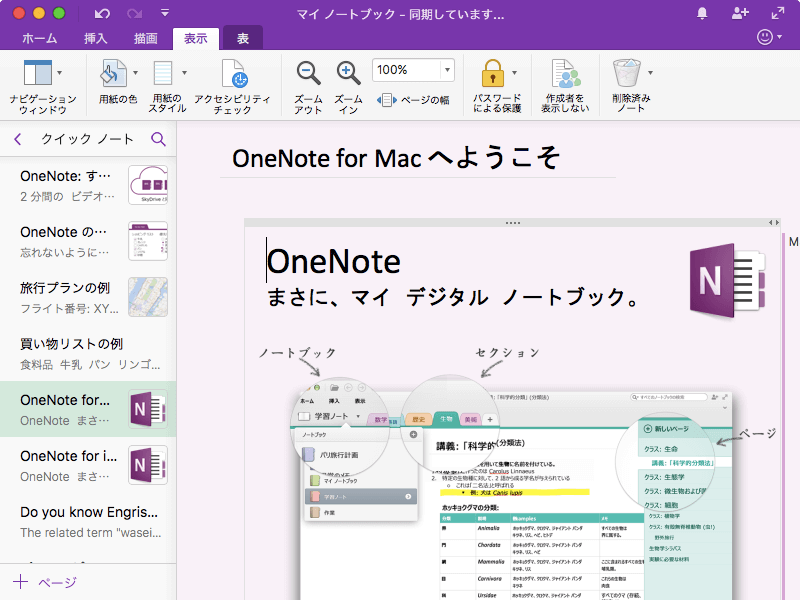Click the ナビゲーション ウィンドウ icon
Image resolution: width=800 pixels, height=600 pixels.
[x=37, y=72]
